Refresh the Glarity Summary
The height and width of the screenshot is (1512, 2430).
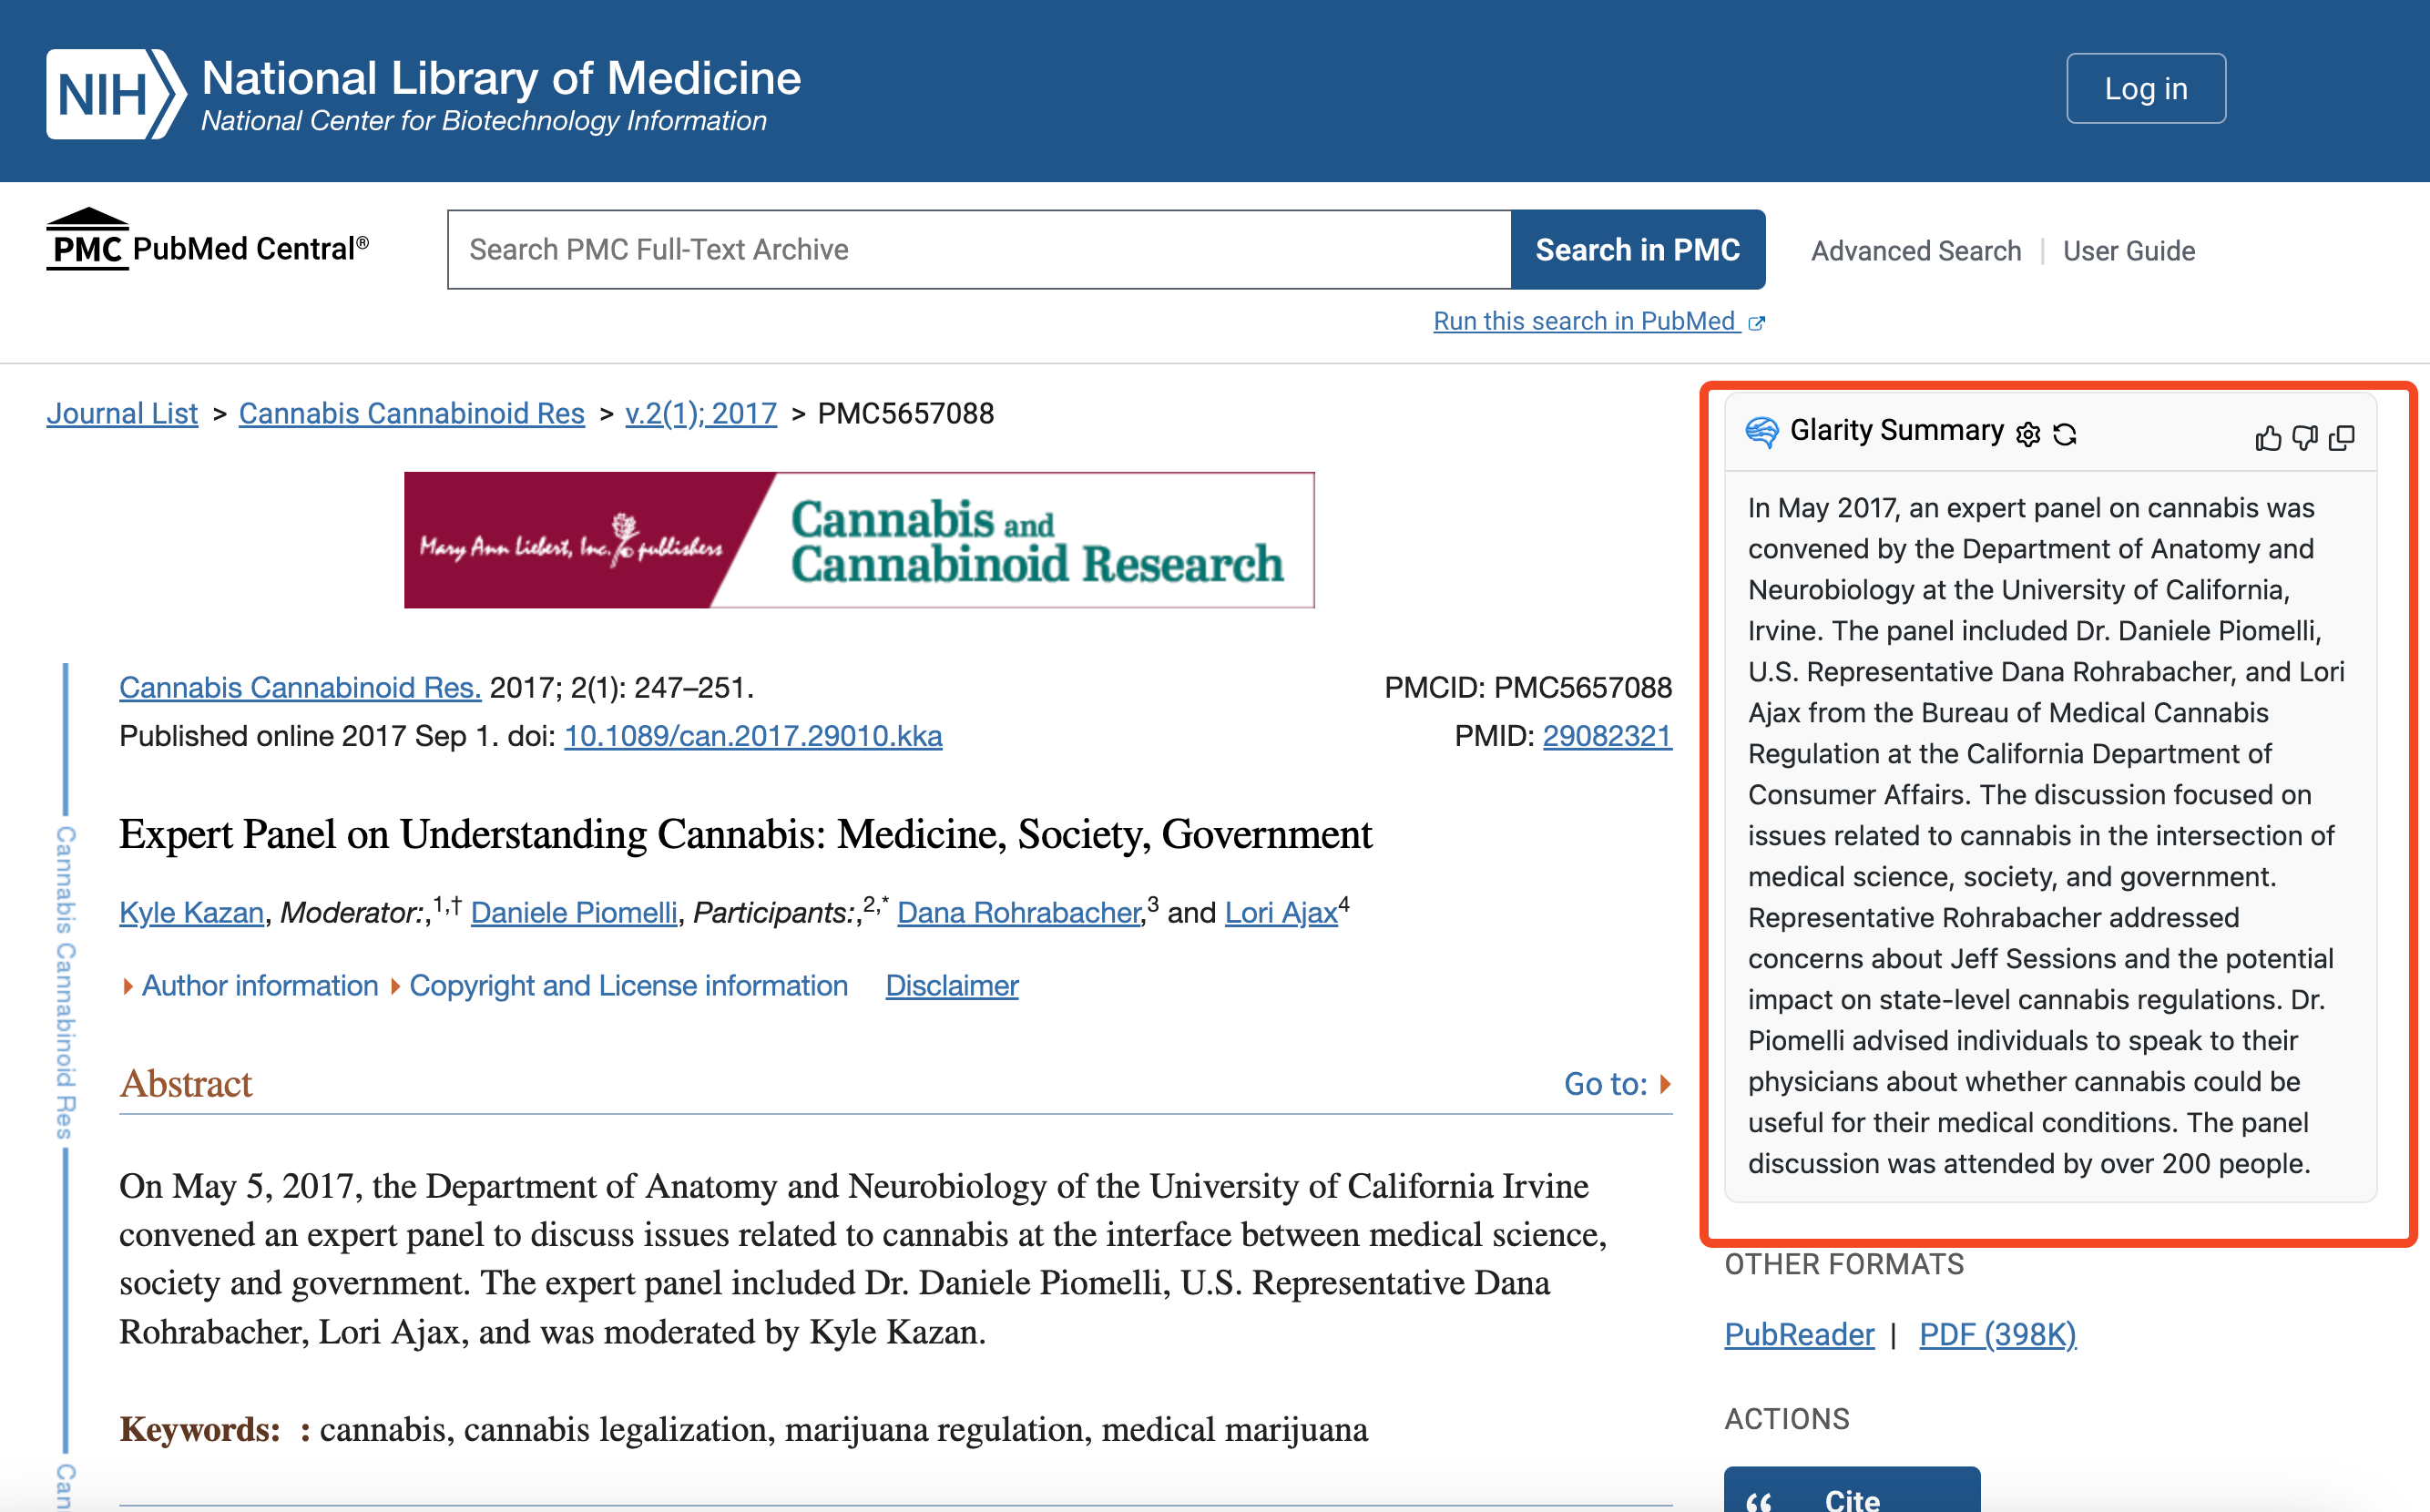point(2065,434)
